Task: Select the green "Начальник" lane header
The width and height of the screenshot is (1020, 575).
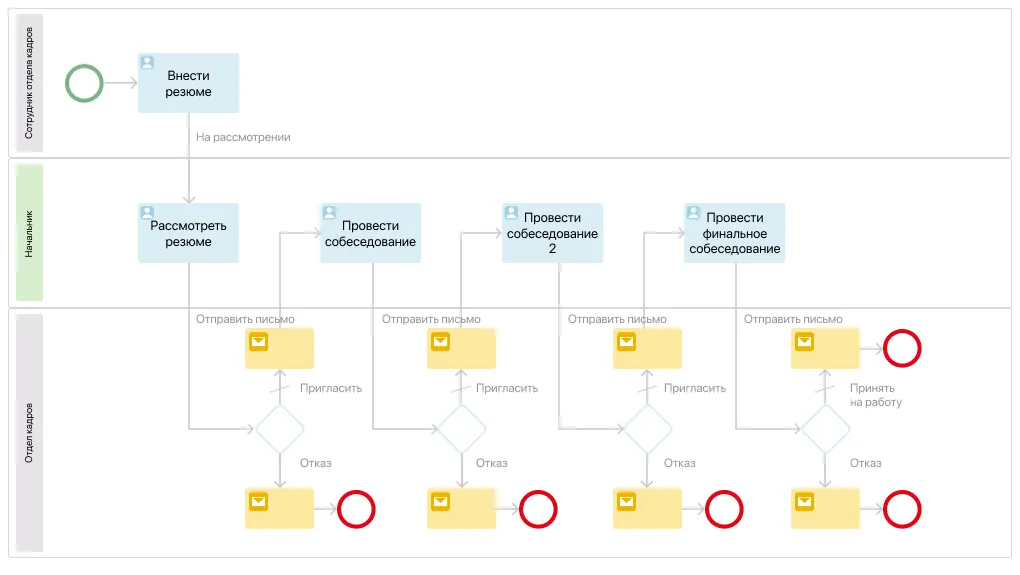Action: click(x=29, y=232)
